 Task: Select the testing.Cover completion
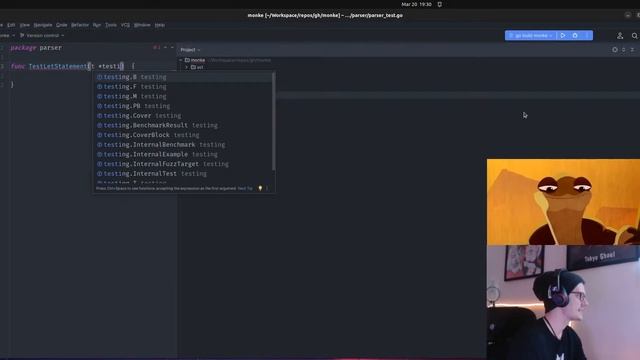pyautogui.click(x=183, y=116)
